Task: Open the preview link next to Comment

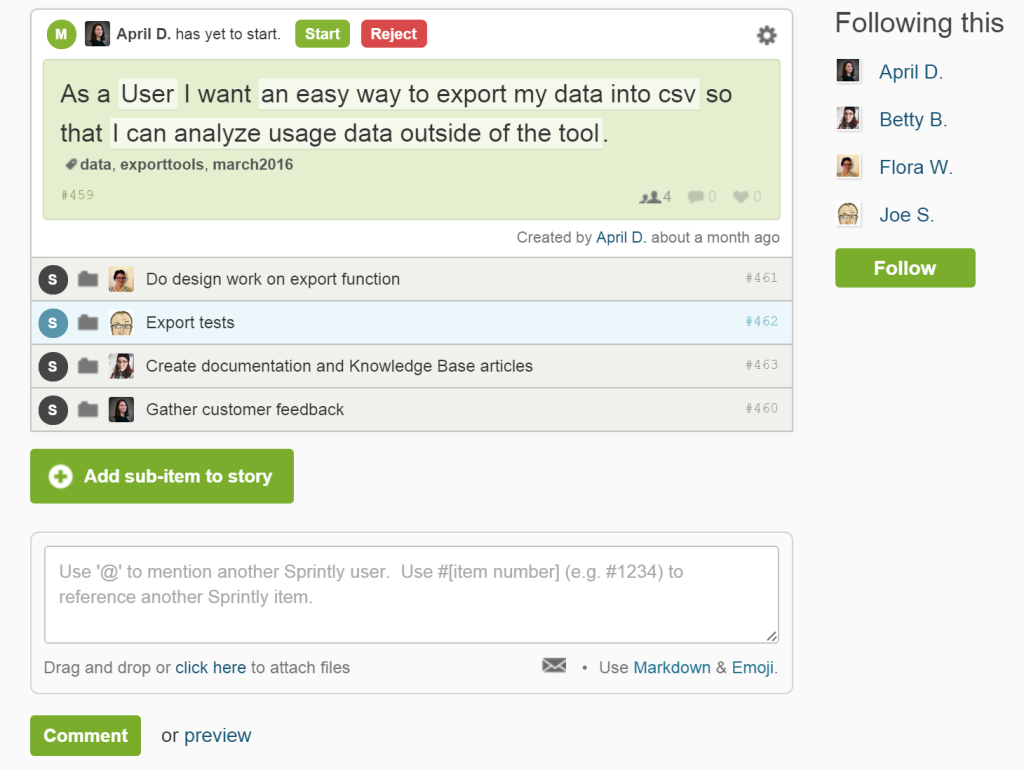Action: [x=218, y=735]
